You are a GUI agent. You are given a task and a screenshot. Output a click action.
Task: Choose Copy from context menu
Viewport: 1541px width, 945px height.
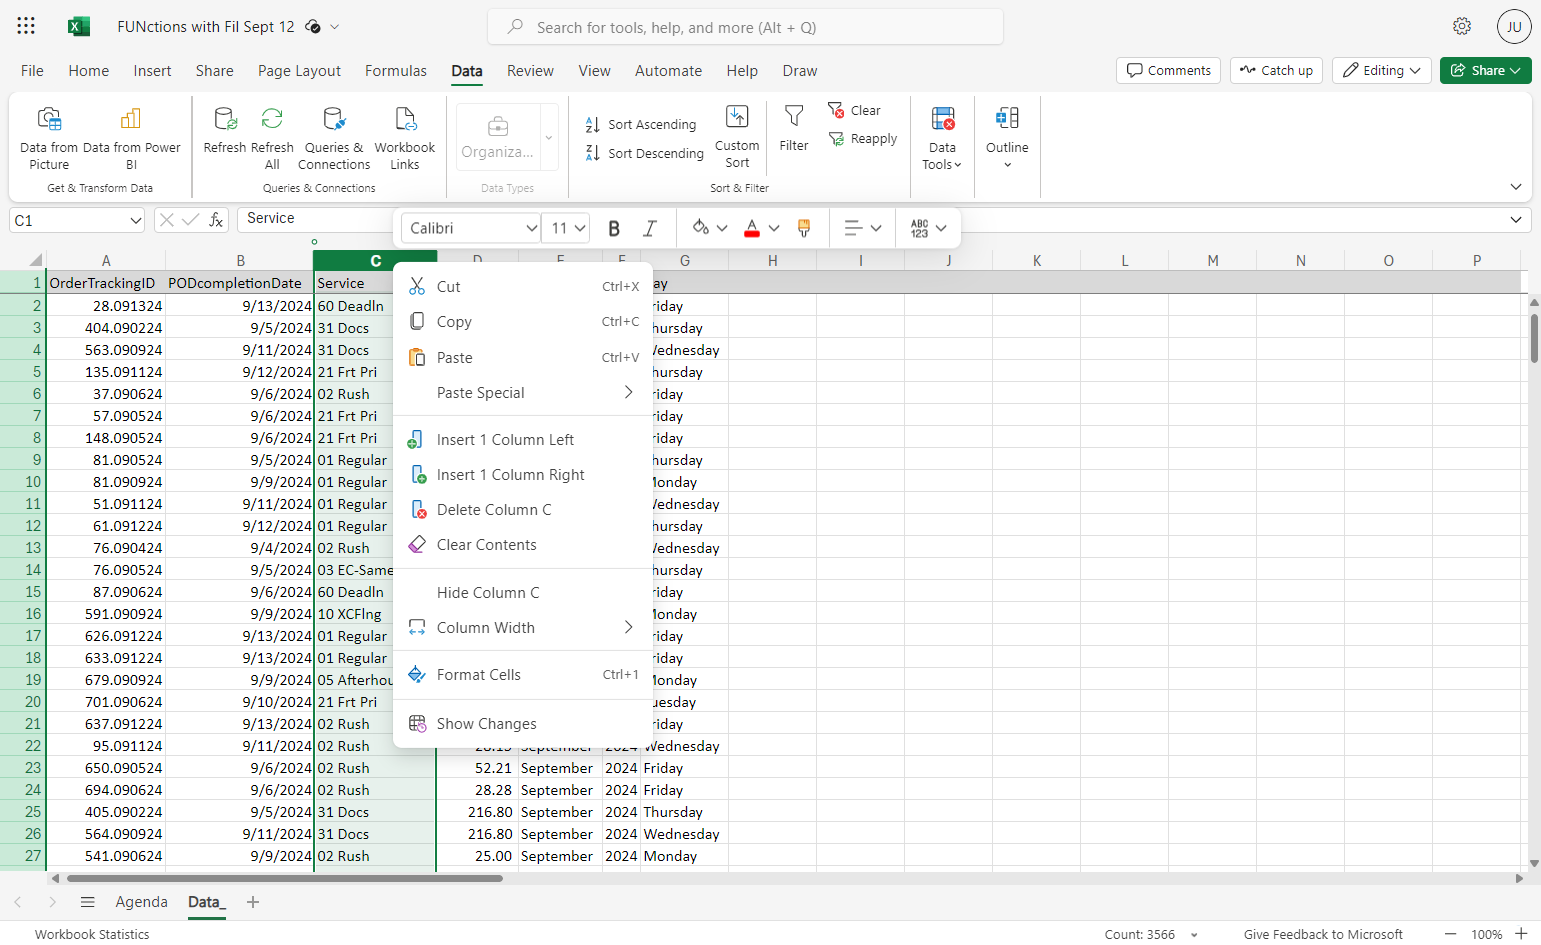tap(523, 322)
